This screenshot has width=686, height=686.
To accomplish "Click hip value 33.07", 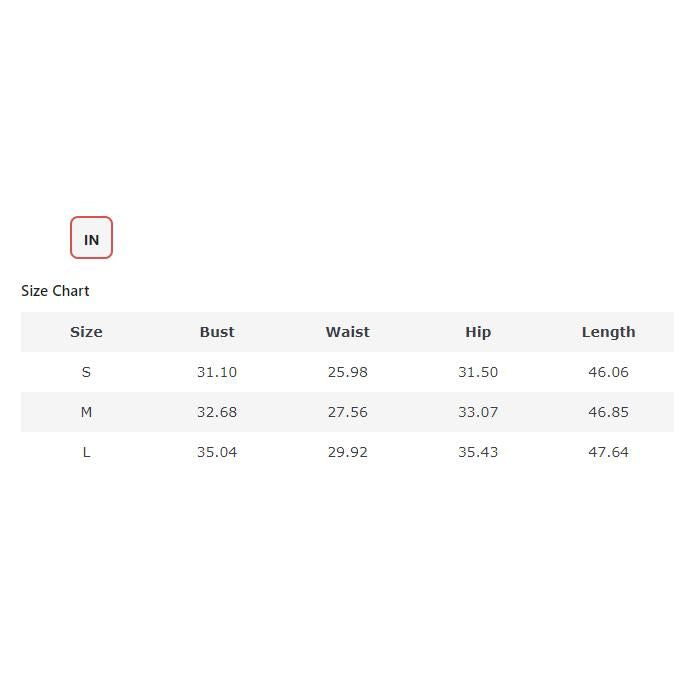I will 478,412.
